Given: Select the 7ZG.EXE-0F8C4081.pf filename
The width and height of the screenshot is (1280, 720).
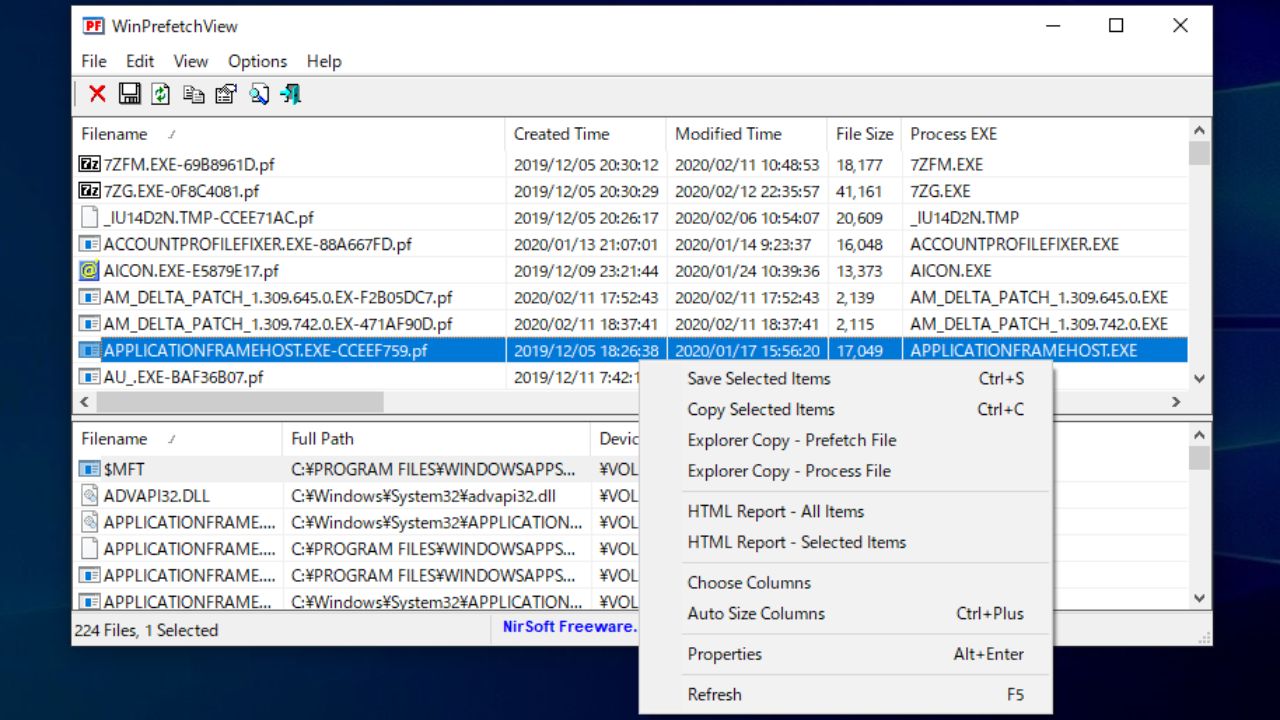Looking at the screenshot, I should [182, 191].
